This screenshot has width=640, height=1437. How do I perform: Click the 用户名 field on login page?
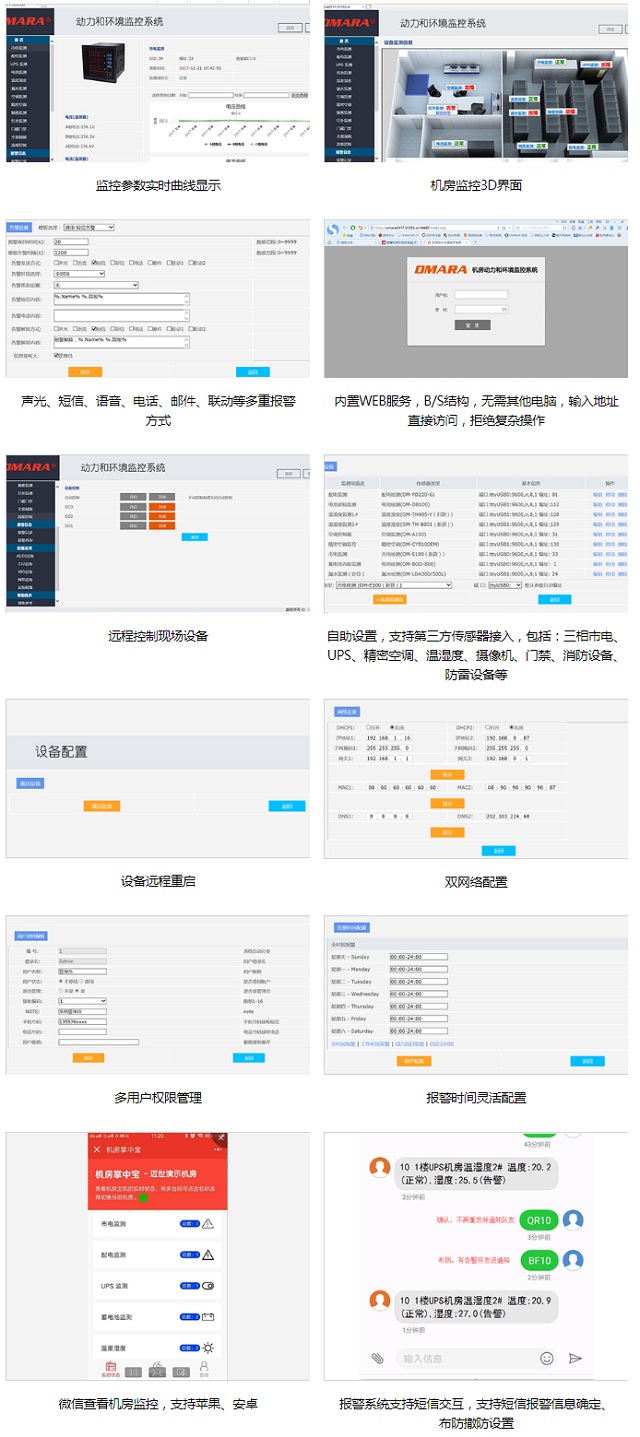(x=481, y=294)
